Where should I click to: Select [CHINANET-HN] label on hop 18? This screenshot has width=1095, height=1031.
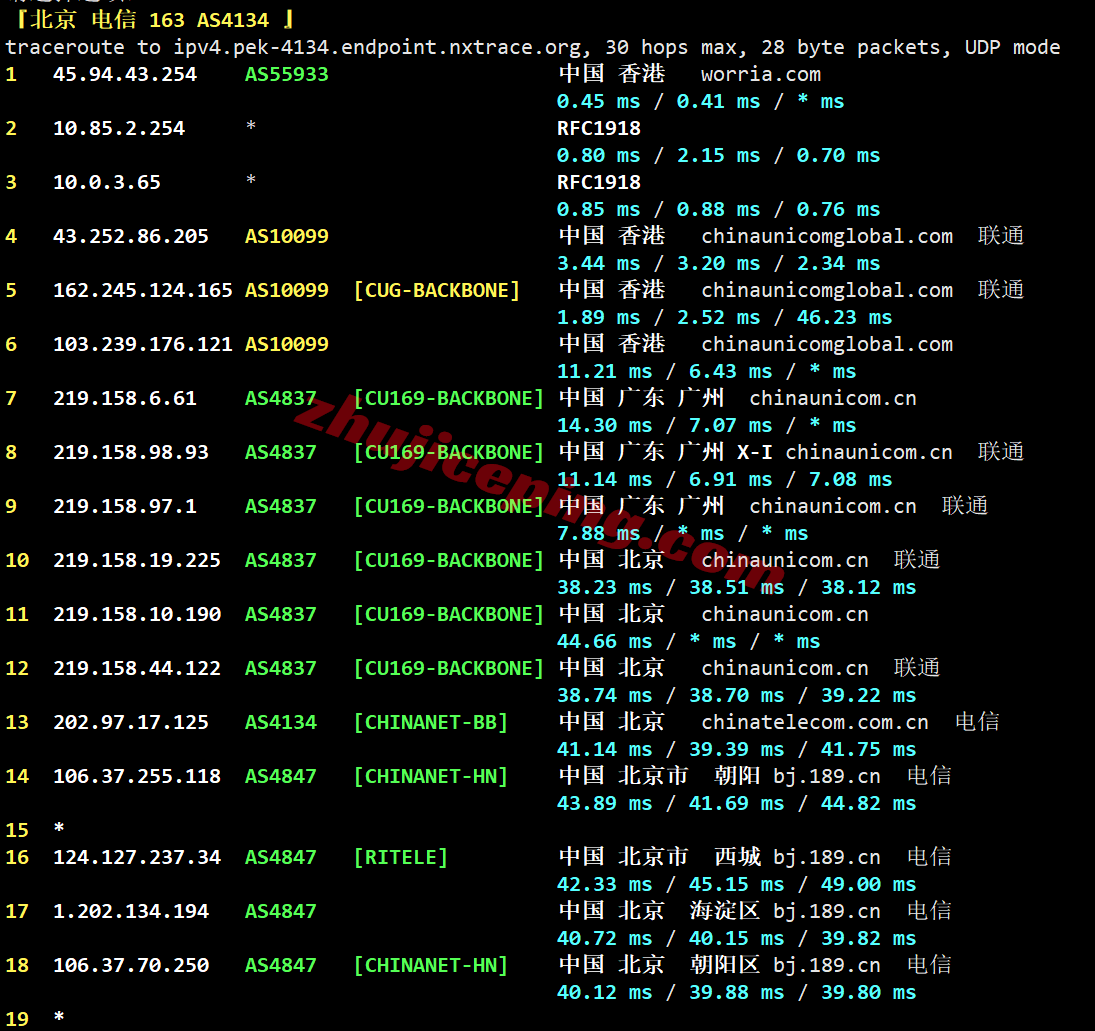tap(431, 965)
